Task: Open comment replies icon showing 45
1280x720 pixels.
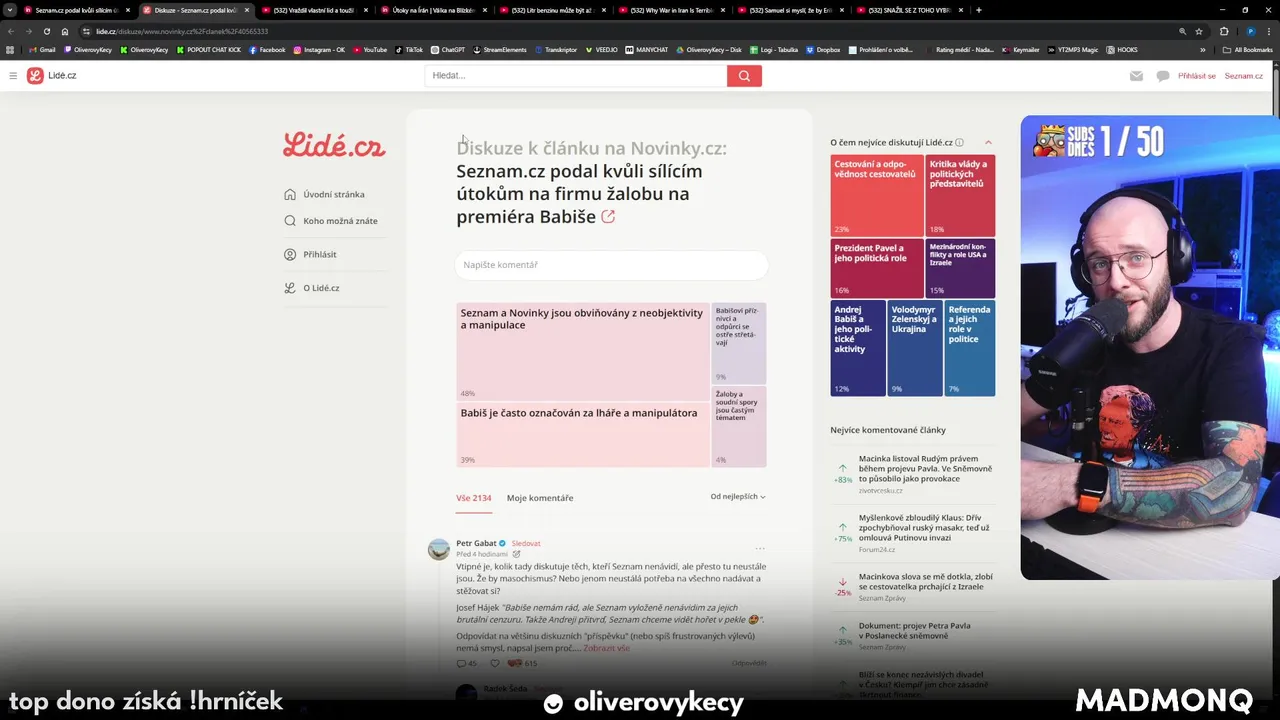Action: (x=467, y=663)
